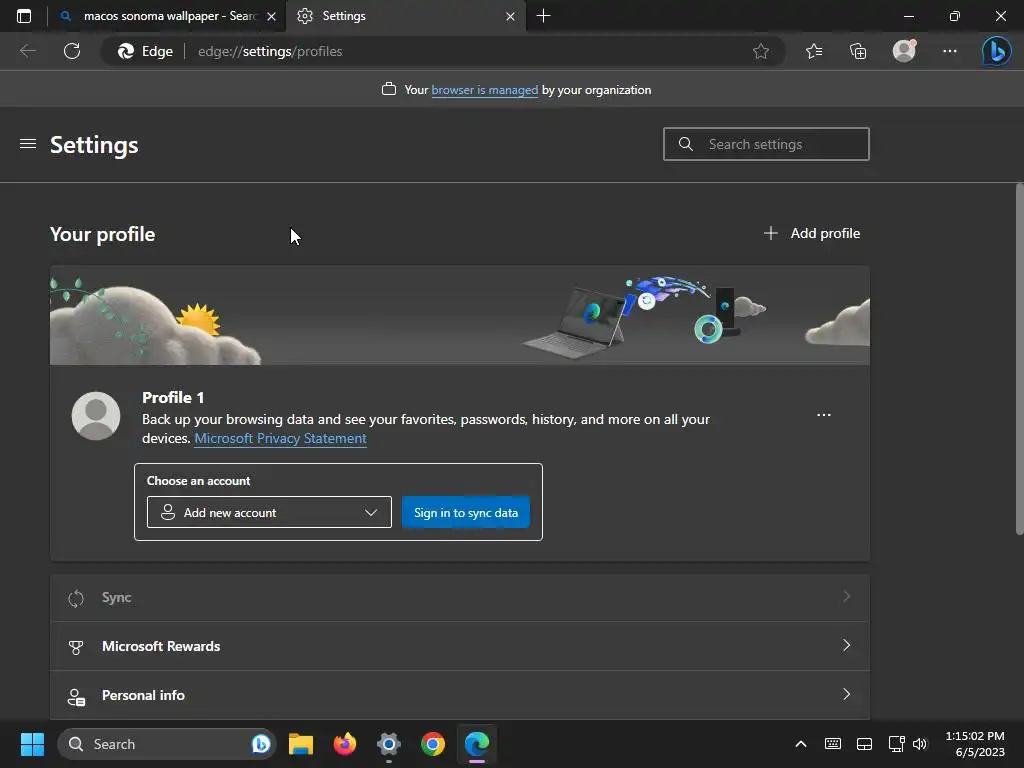The image size is (1024, 768).
Task: Open Microsoft Rewards settings row
Action: [460, 646]
